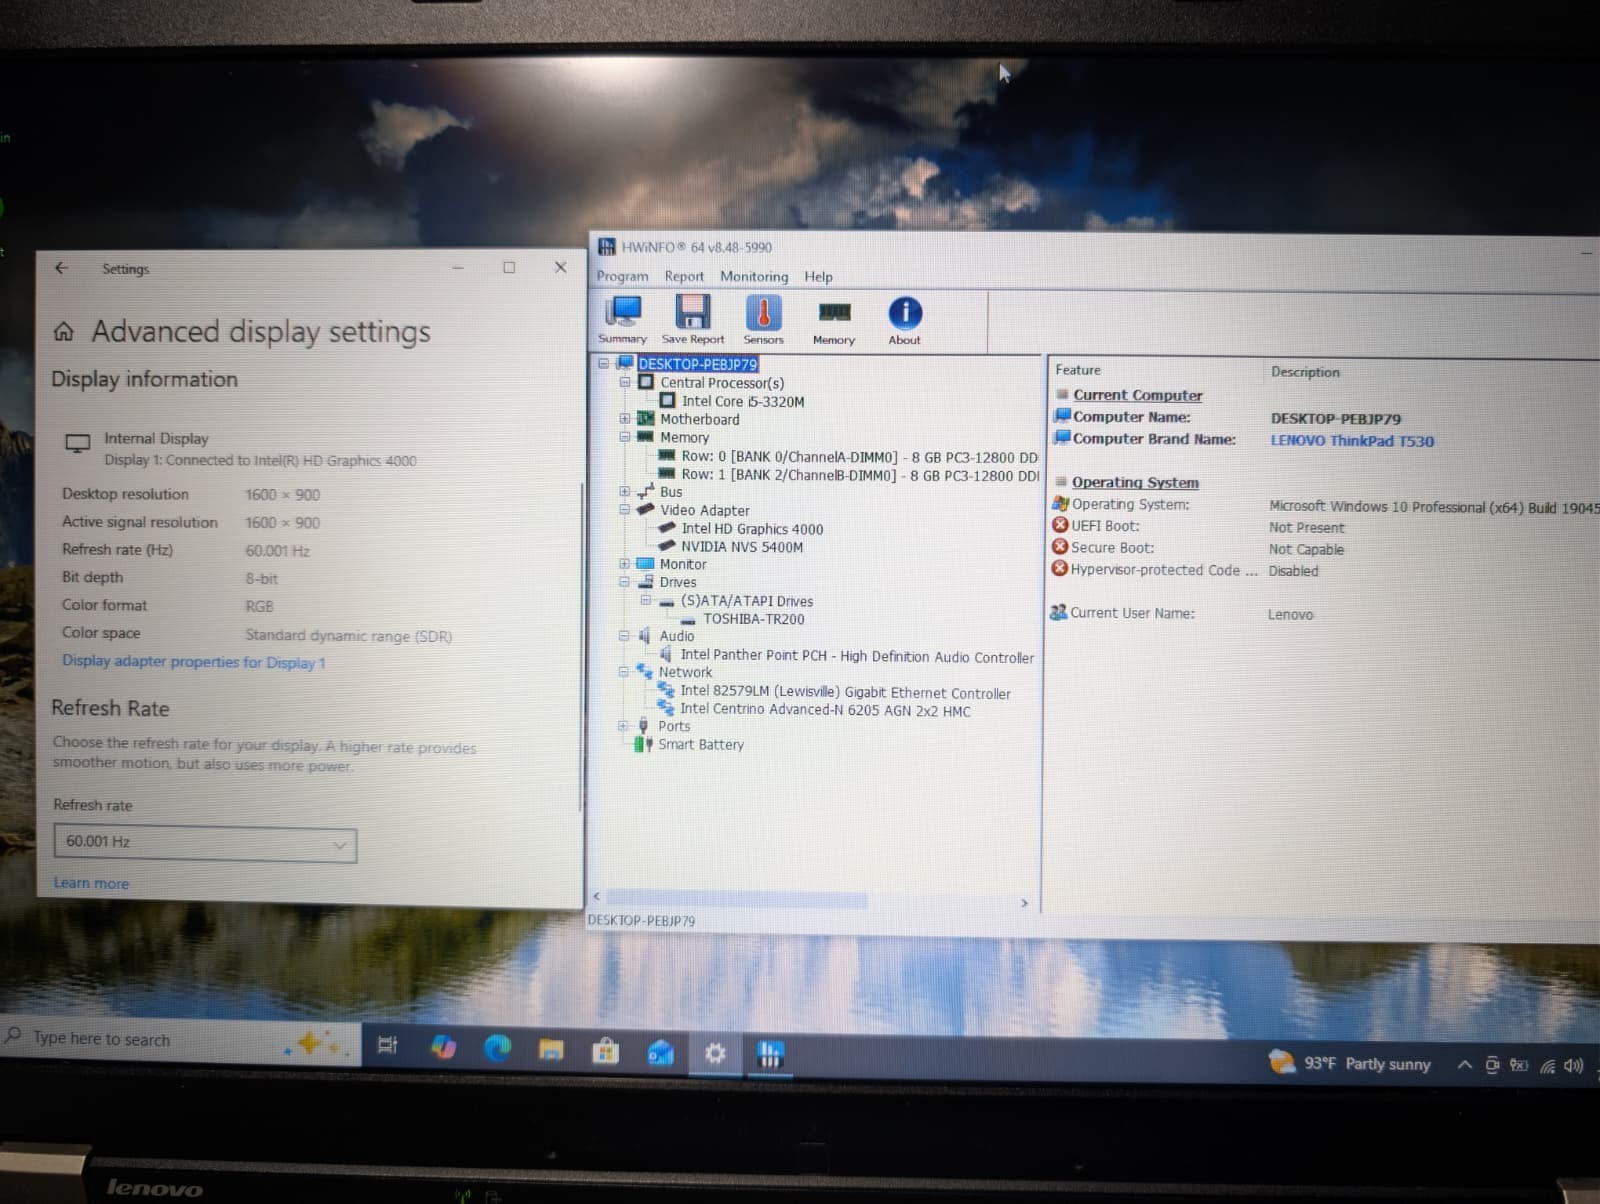Click the tree horizontal scrollbar left arrow
This screenshot has width=1600, height=1204.
pyautogui.click(x=597, y=896)
